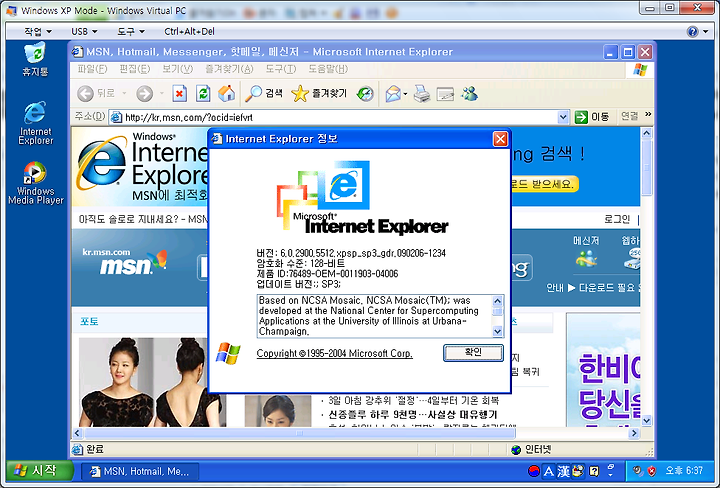Click the 확인 button in About dialog

coord(473,353)
